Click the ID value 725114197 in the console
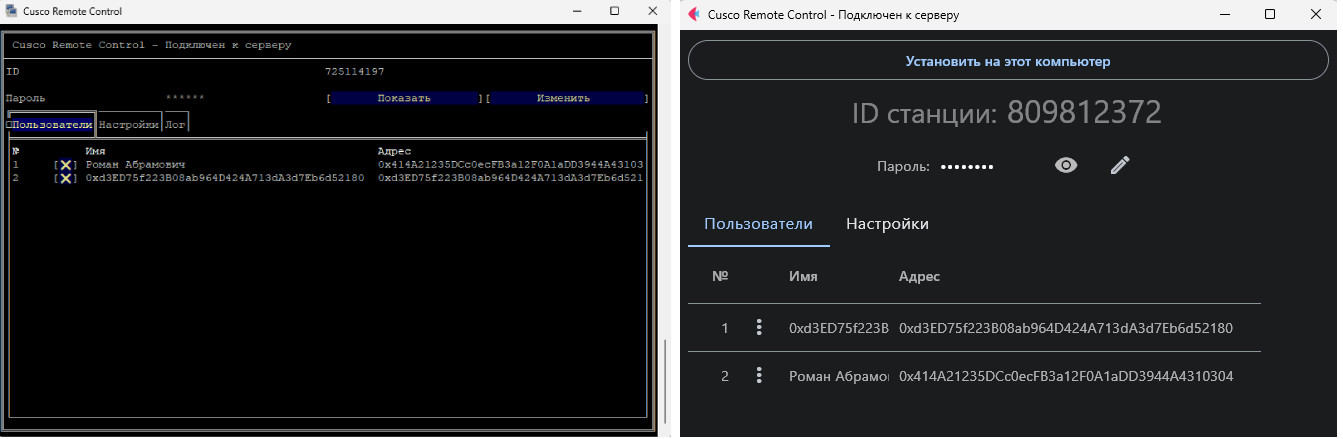 [x=355, y=72]
